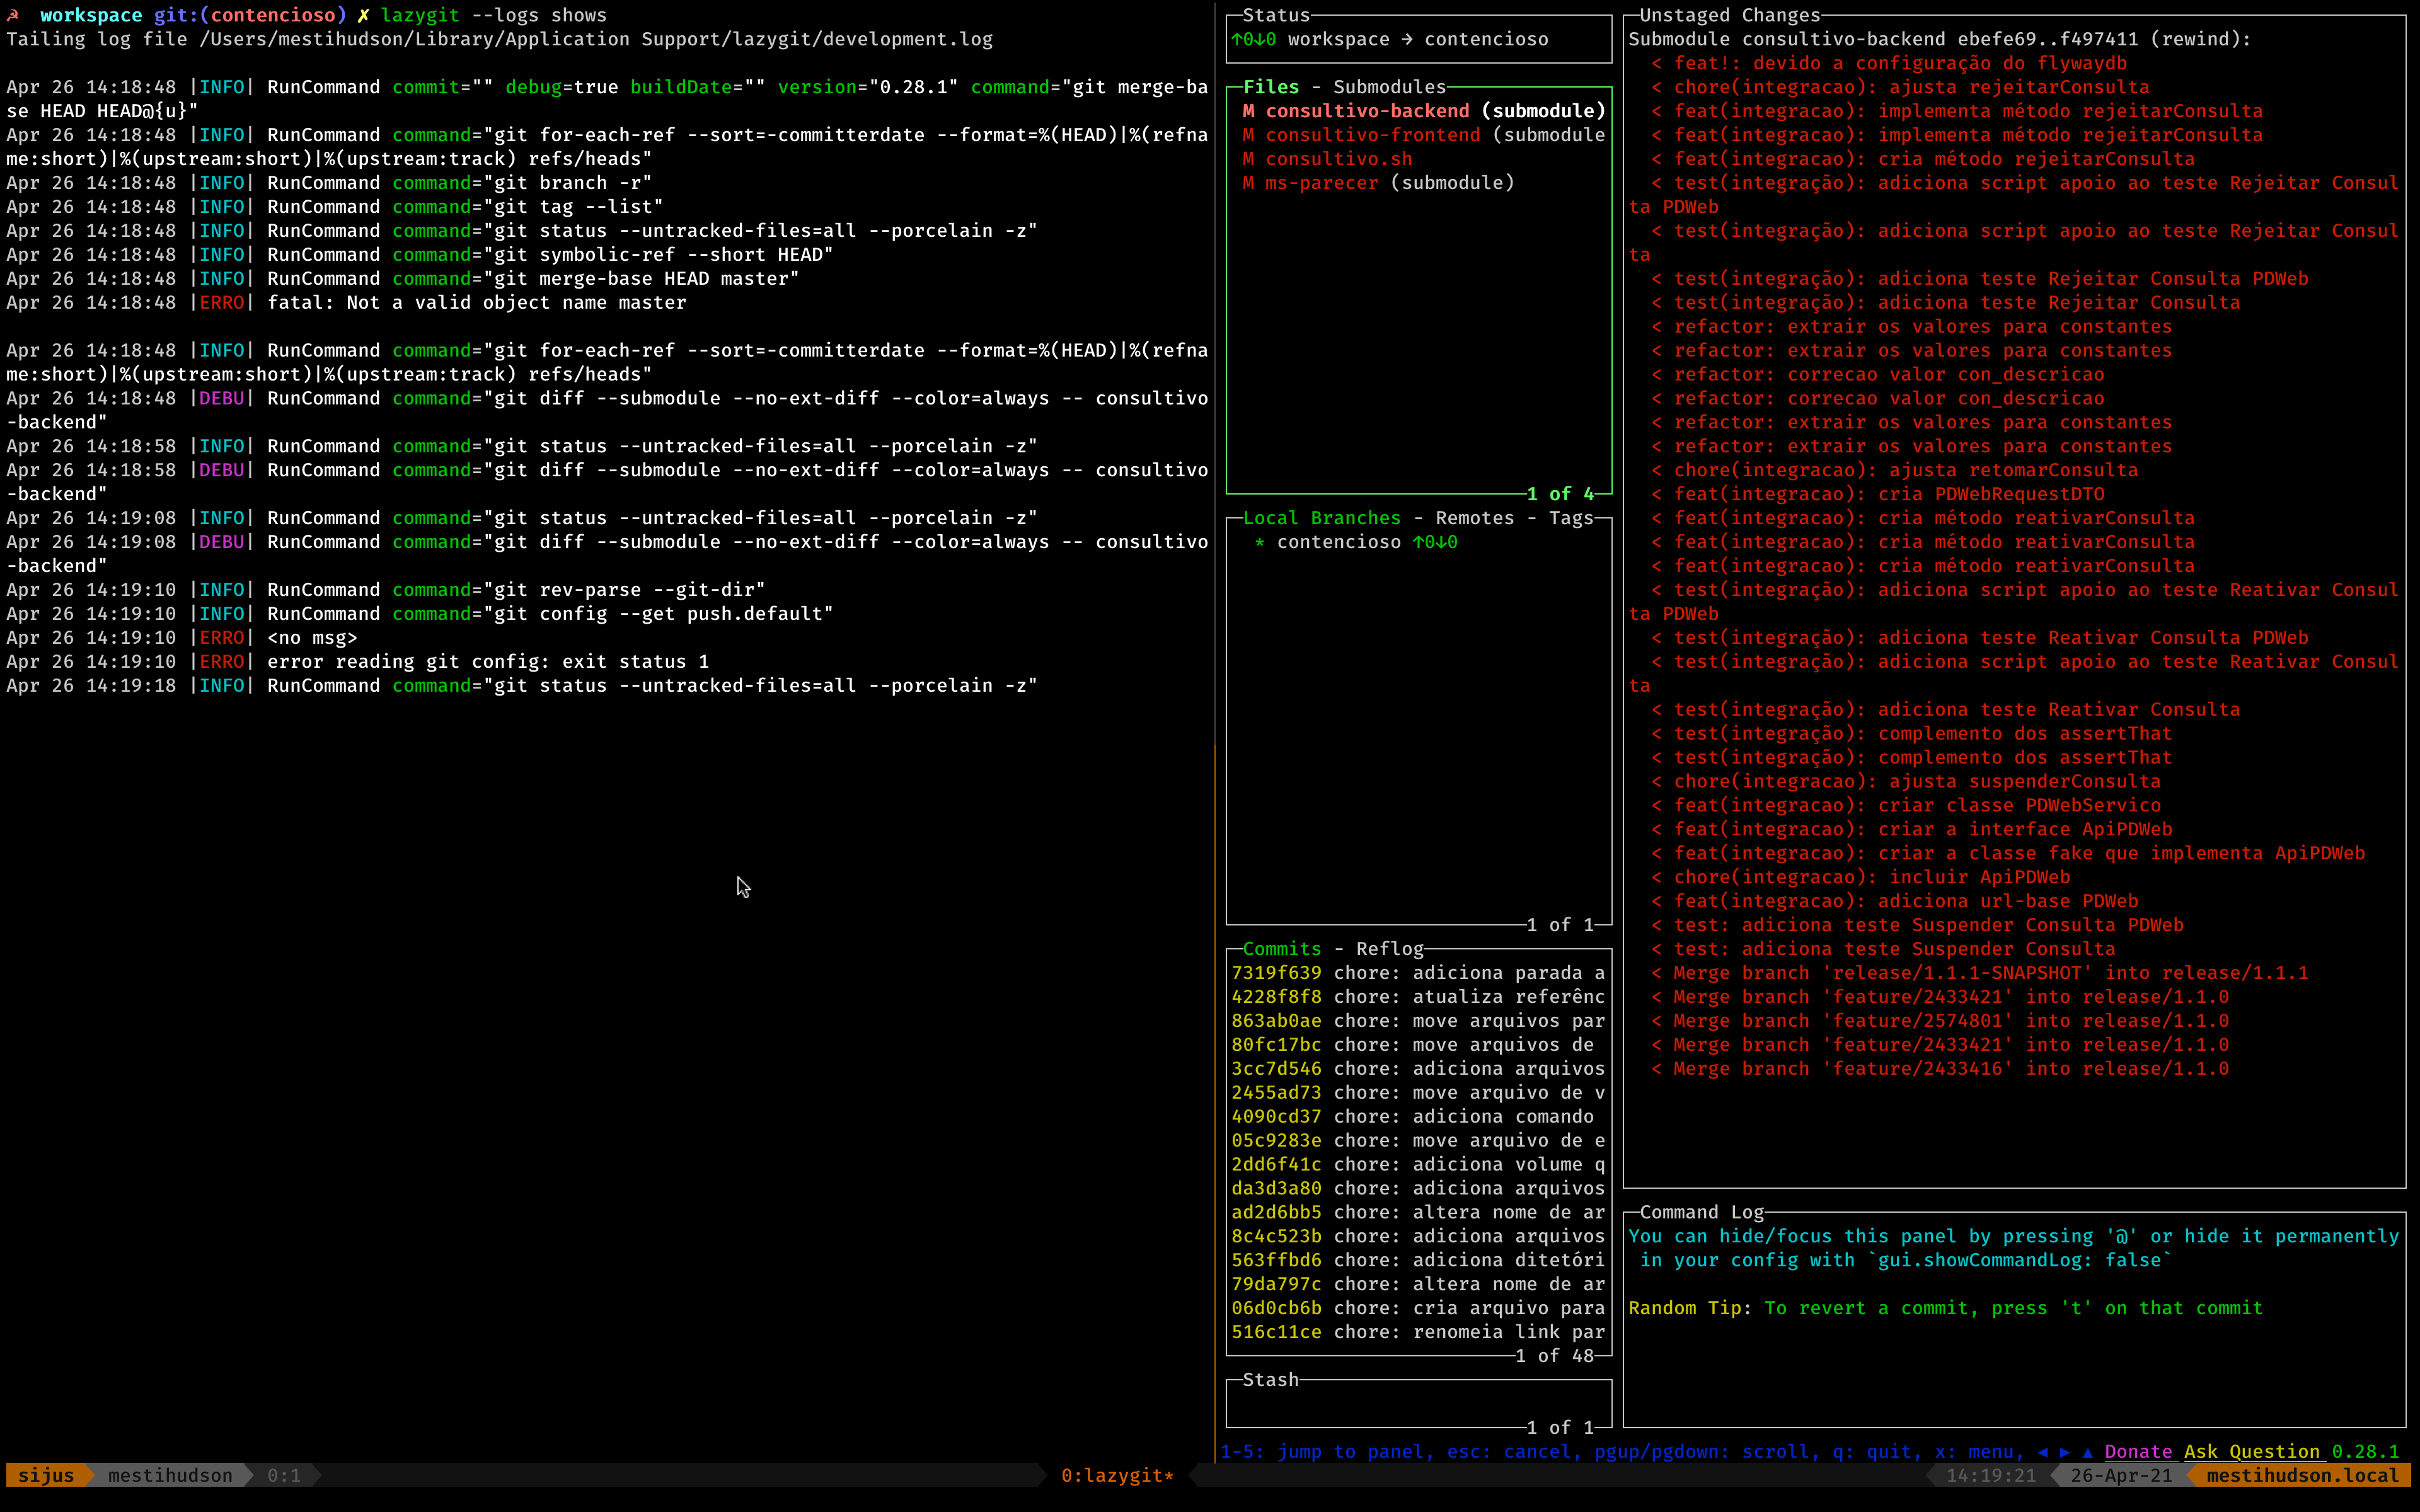Select the Commits tab
Viewport: 2420px width, 1512px height.
click(x=1281, y=949)
